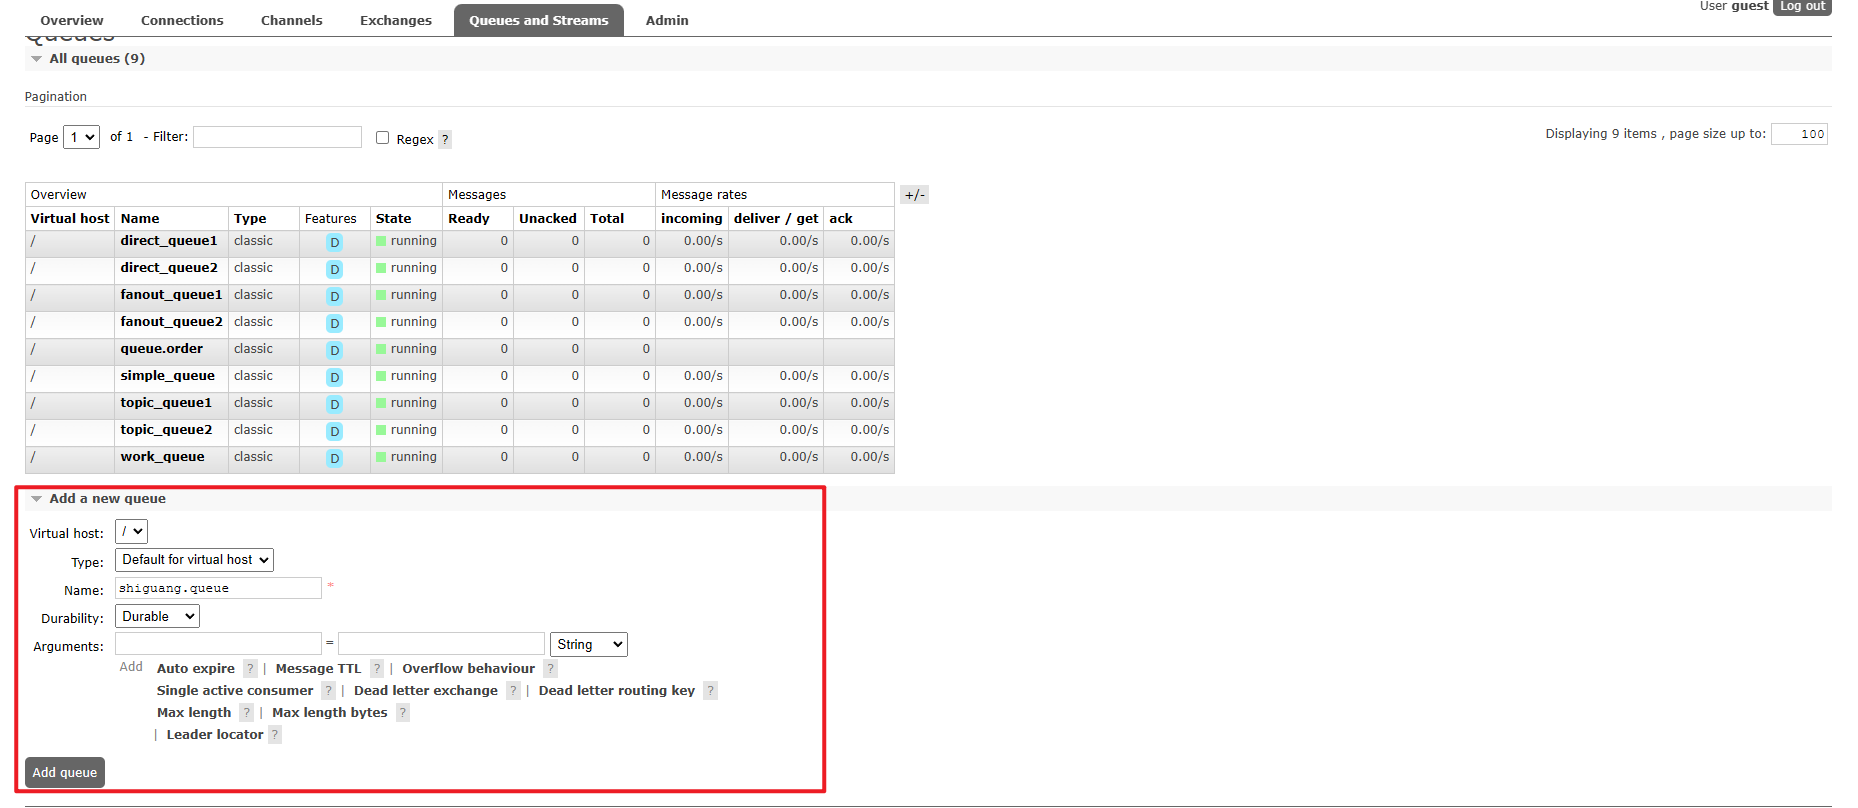Image resolution: width=1858 pixels, height=808 pixels.
Task: Open the queue.order queue link
Action: click(x=162, y=349)
